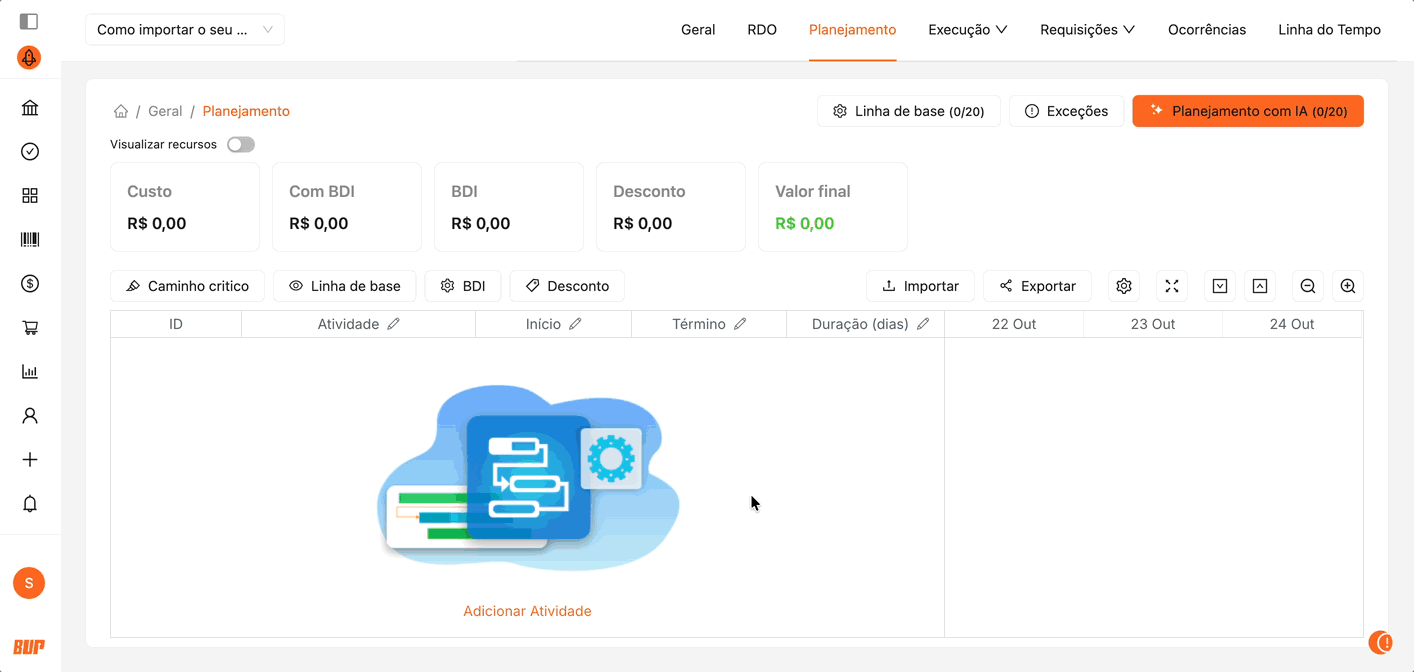
Task: Enter fullscreen with expand arrows icon
Action: [1172, 286]
